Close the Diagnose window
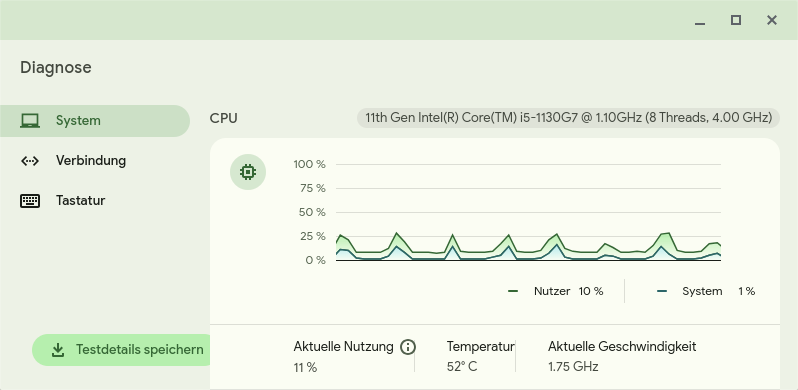Screen dimensions: 798x390 (772, 20)
